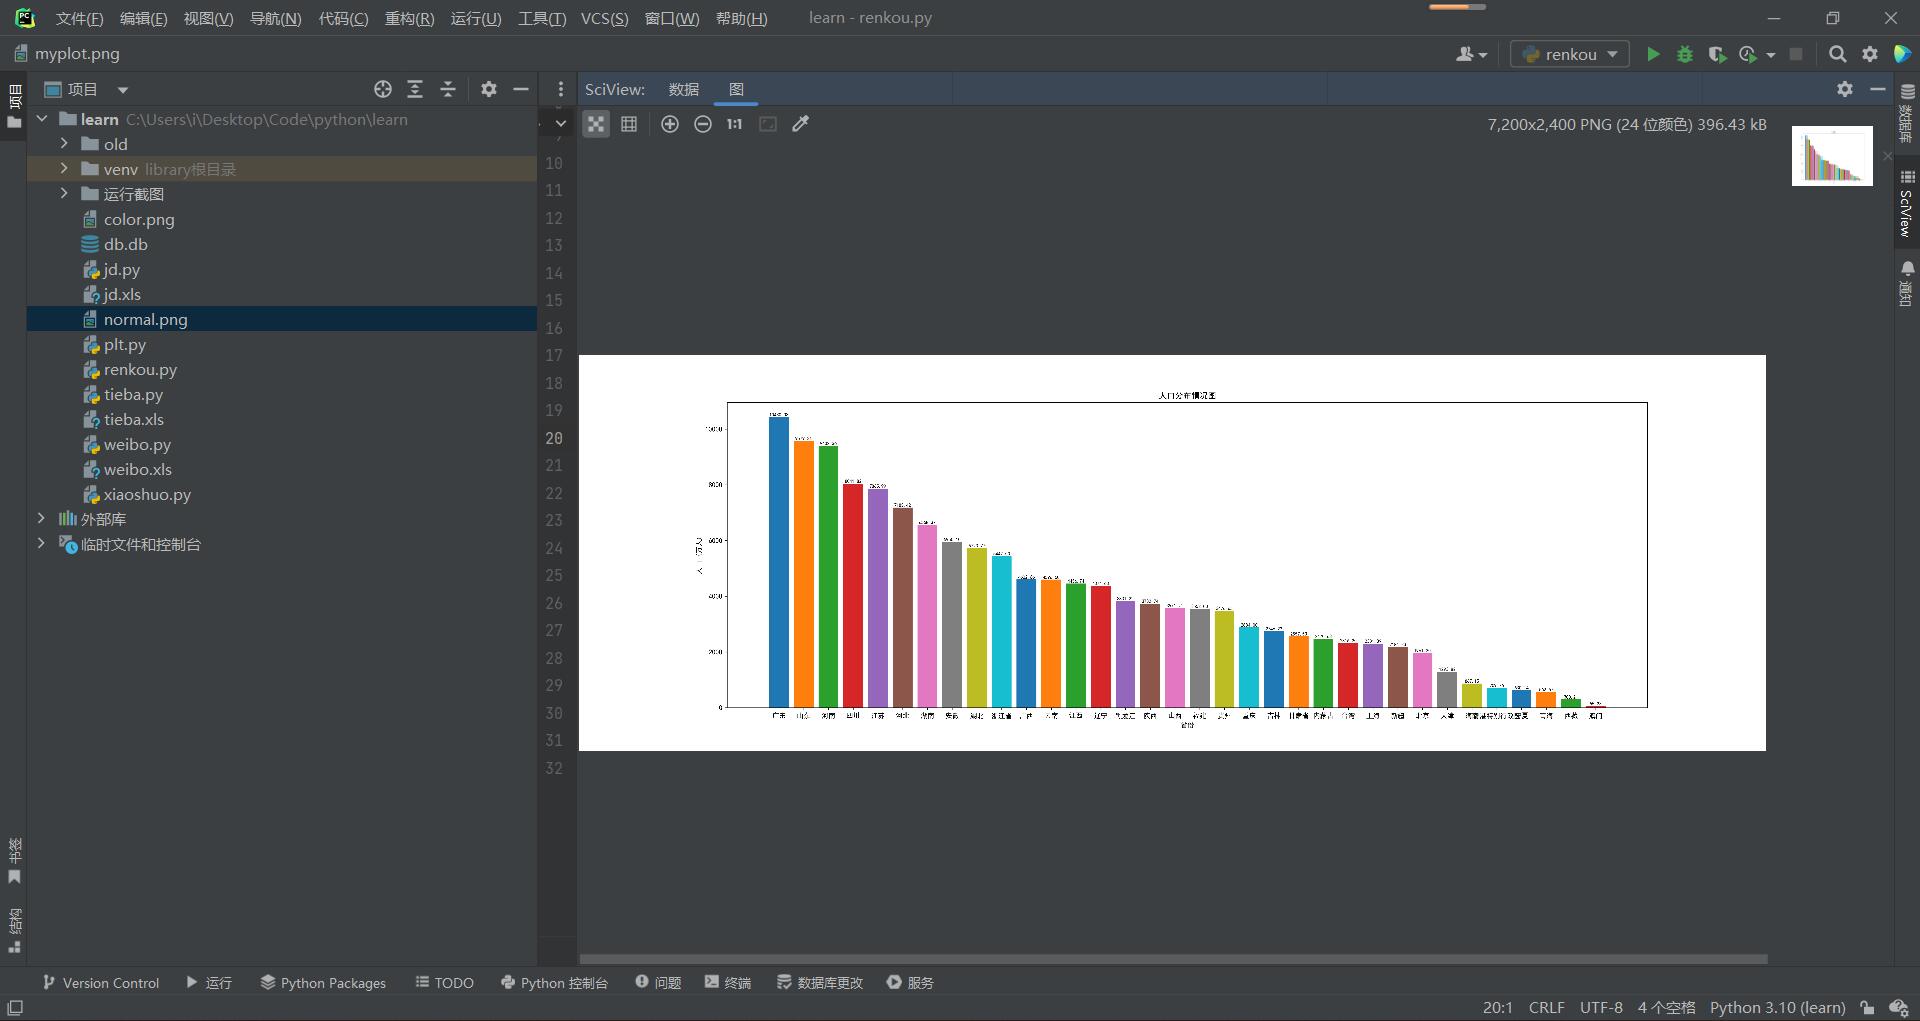Select the plot thumbnail in SciView

pyautogui.click(x=1832, y=156)
